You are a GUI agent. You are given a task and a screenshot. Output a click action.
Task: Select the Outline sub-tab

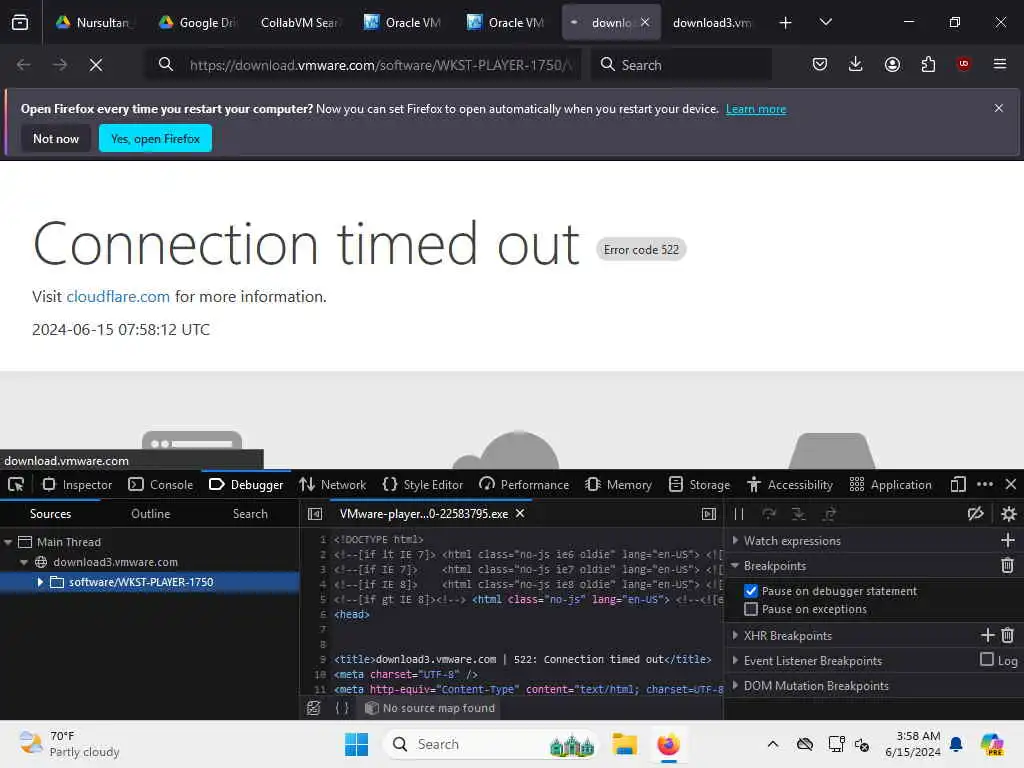pyautogui.click(x=150, y=514)
